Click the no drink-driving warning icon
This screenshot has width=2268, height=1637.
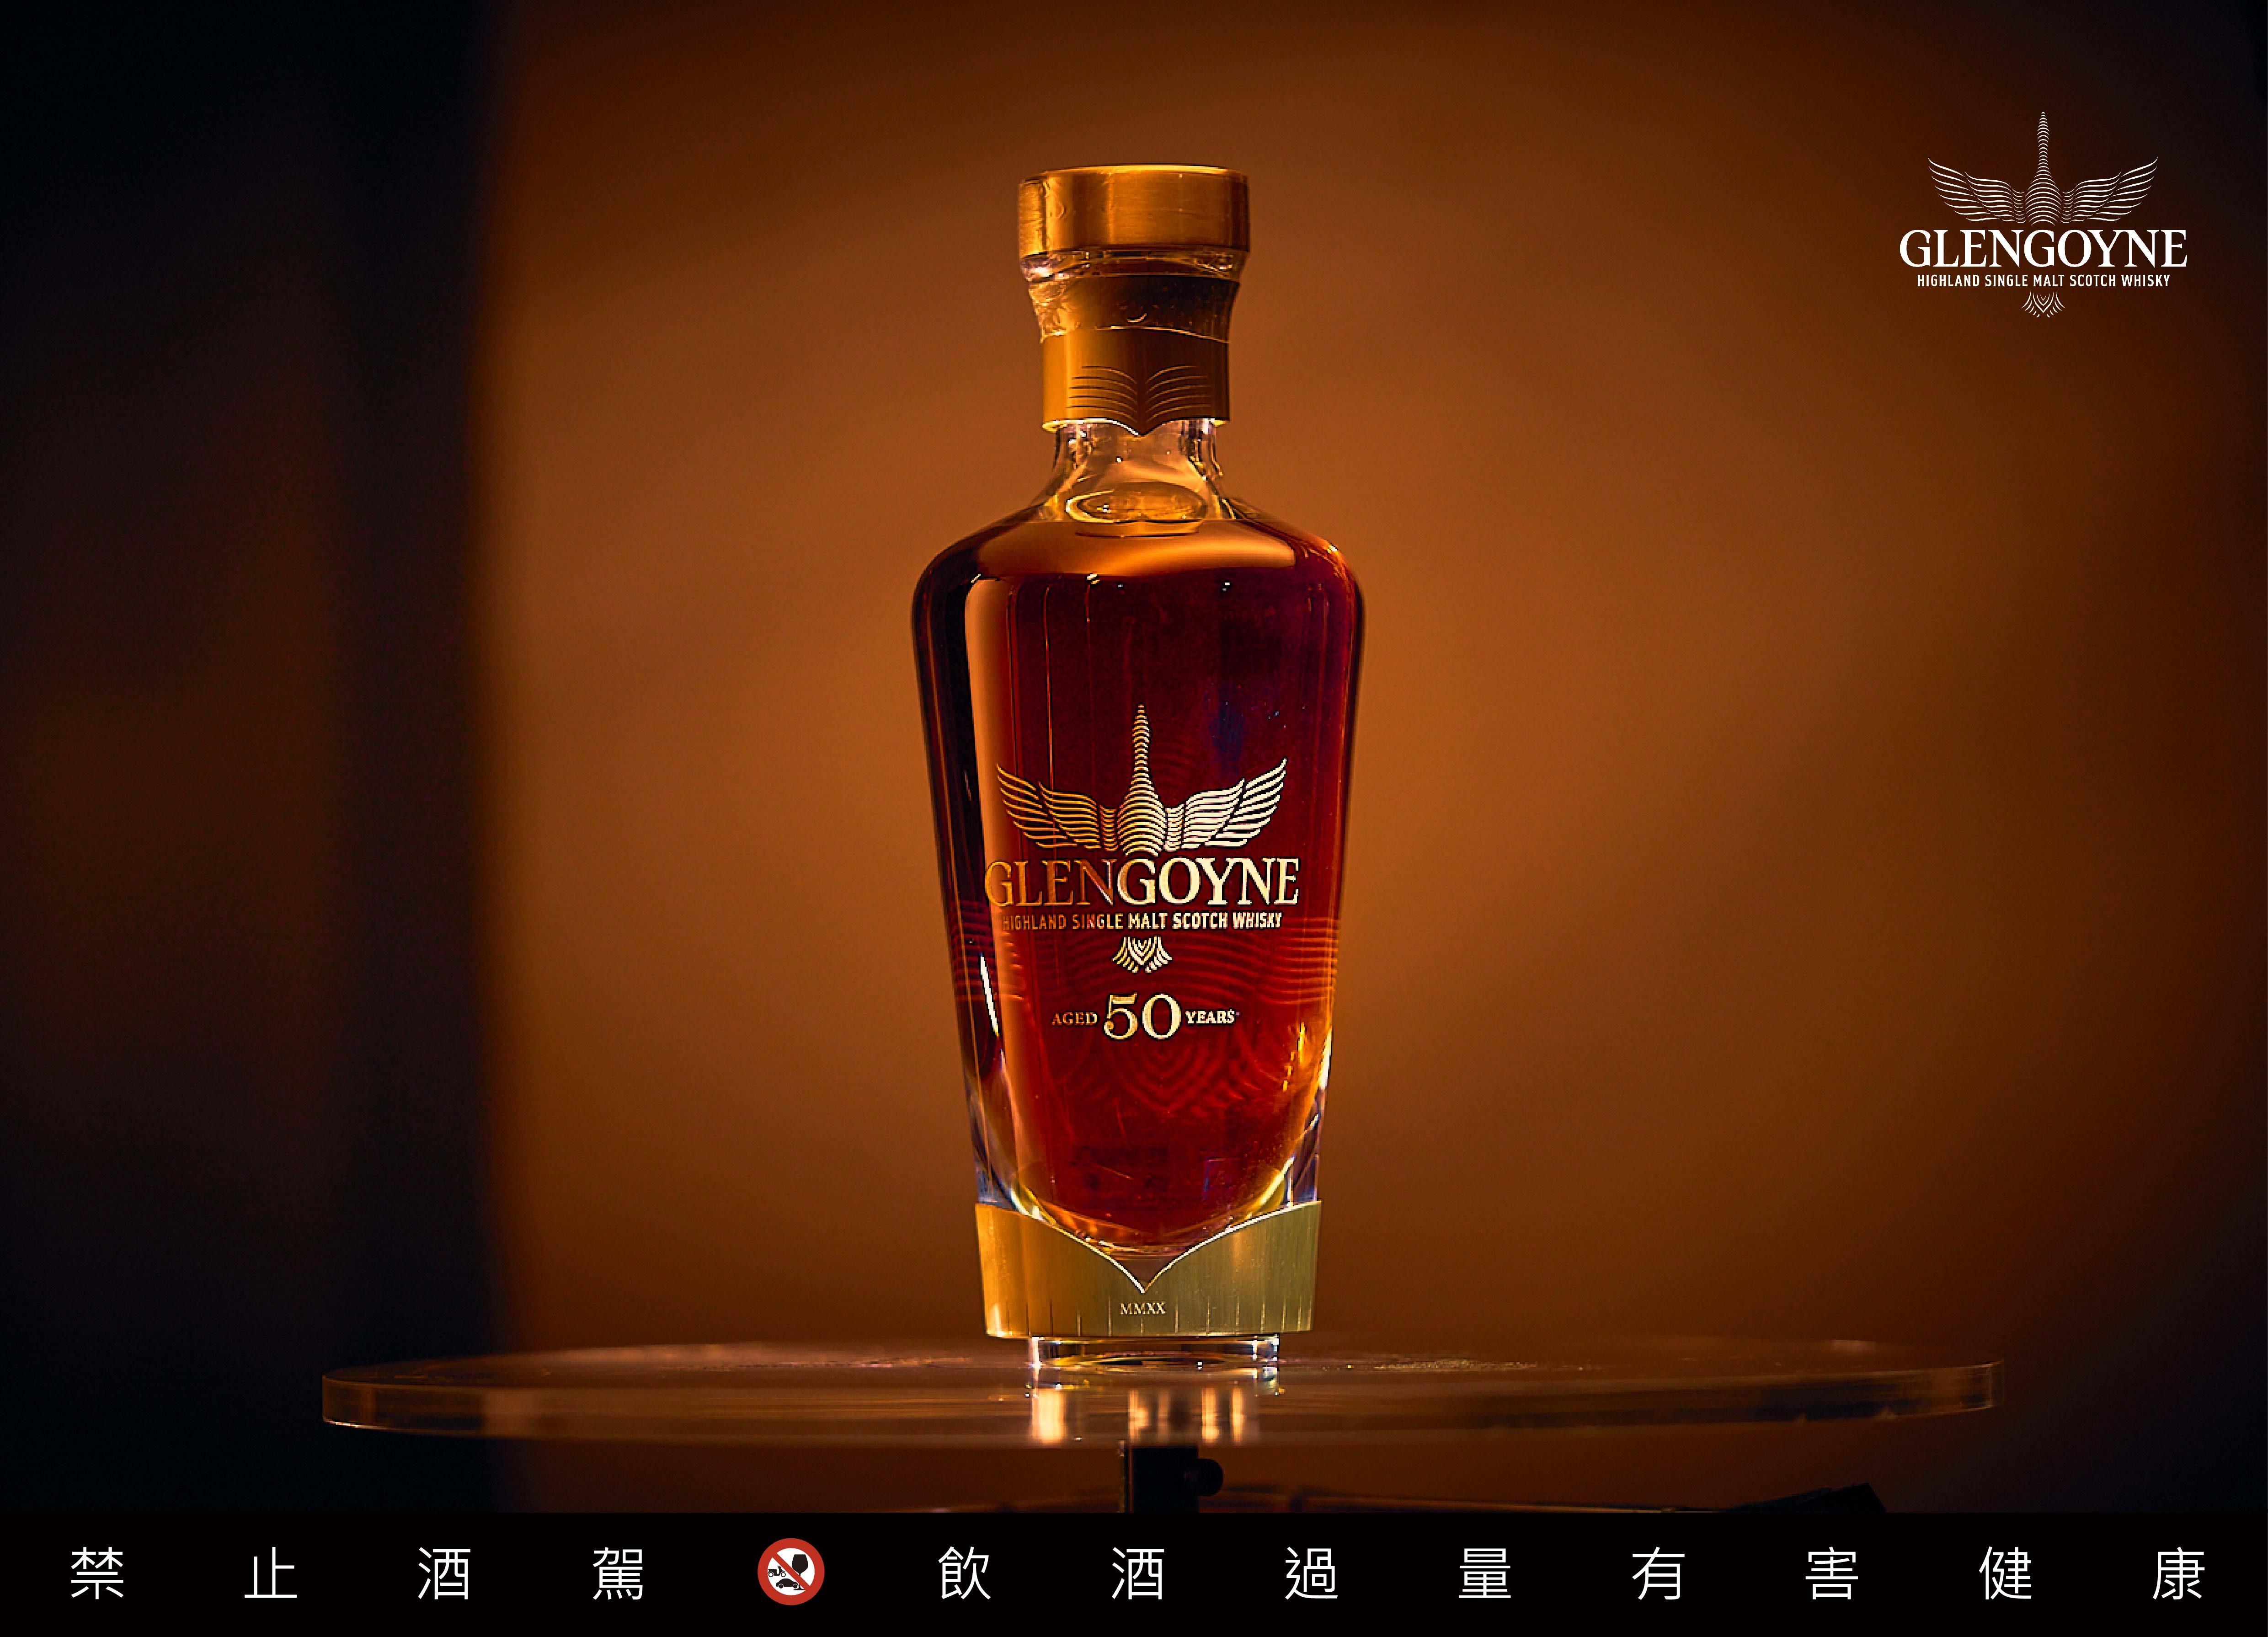click(x=790, y=1572)
